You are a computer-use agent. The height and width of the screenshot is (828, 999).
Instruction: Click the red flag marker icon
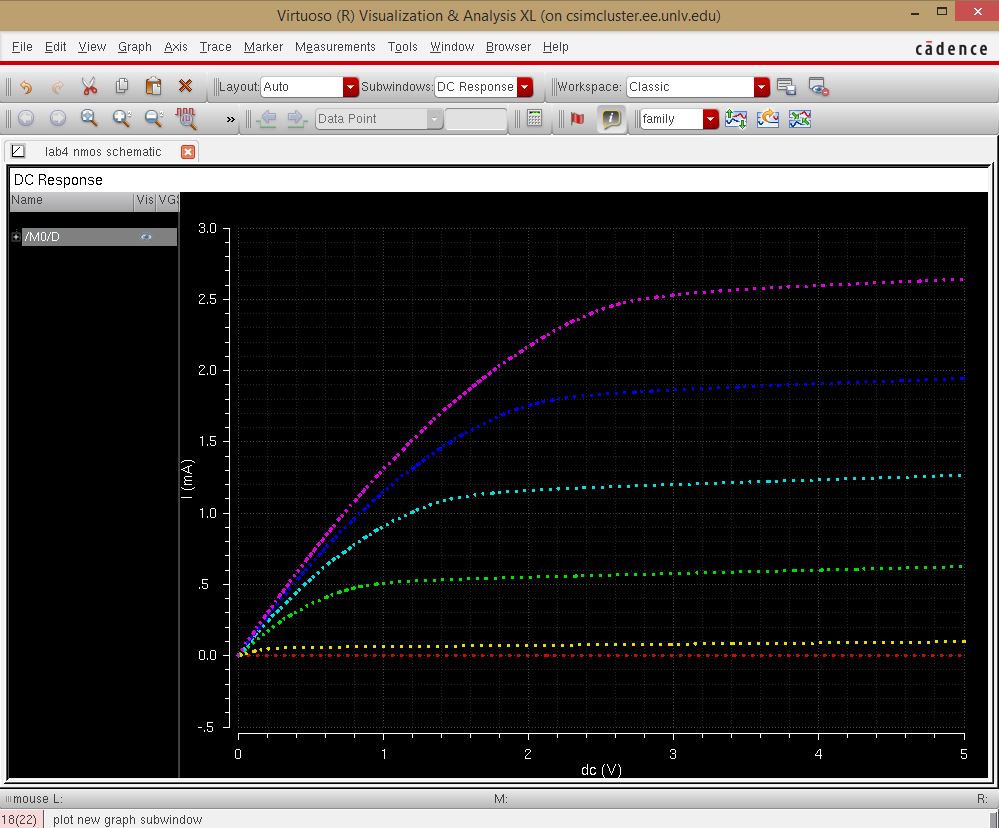click(x=577, y=119)
